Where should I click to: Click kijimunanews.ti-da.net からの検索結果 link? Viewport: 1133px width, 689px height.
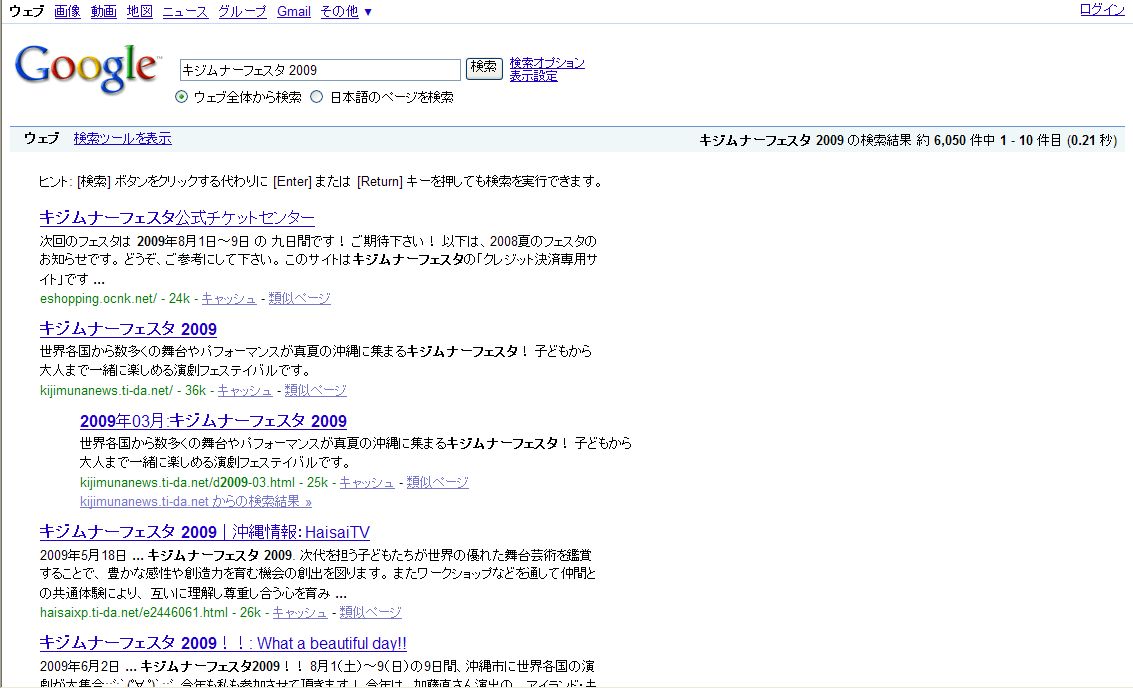(196, 501)
